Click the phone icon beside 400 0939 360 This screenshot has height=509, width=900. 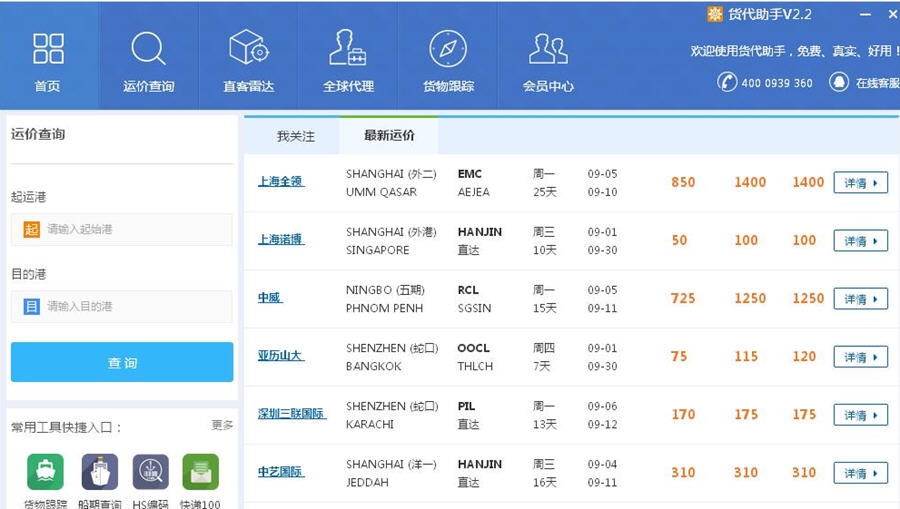(727, 81)
